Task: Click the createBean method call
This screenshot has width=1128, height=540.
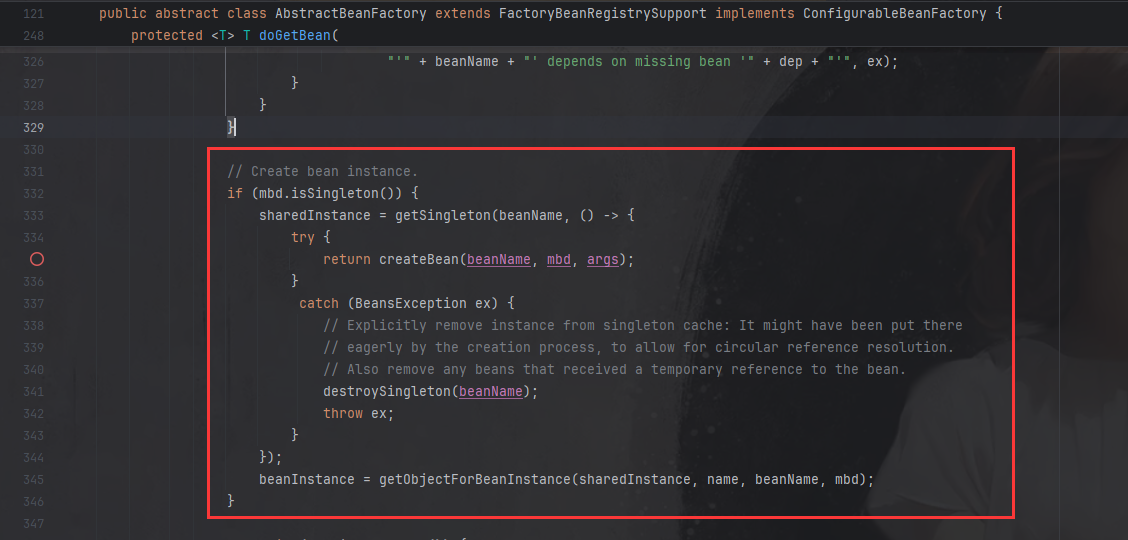Action: coord(419,260)
